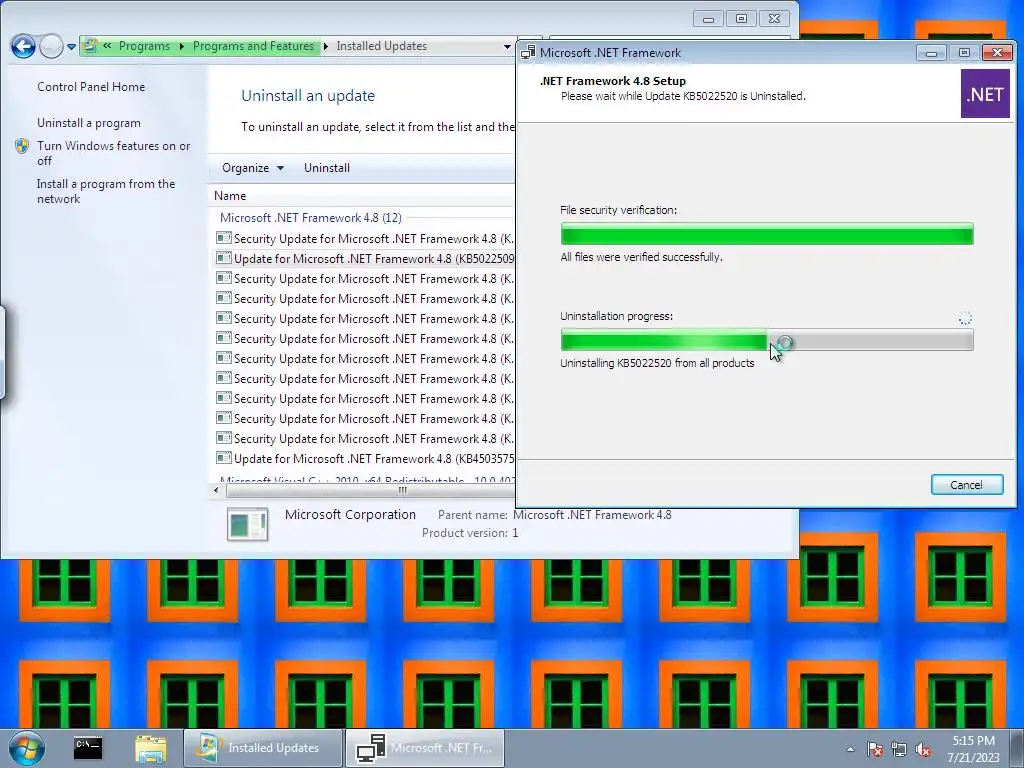
Task: Click Show desktop strip at taskbar end
Action: click(1016, 748)
